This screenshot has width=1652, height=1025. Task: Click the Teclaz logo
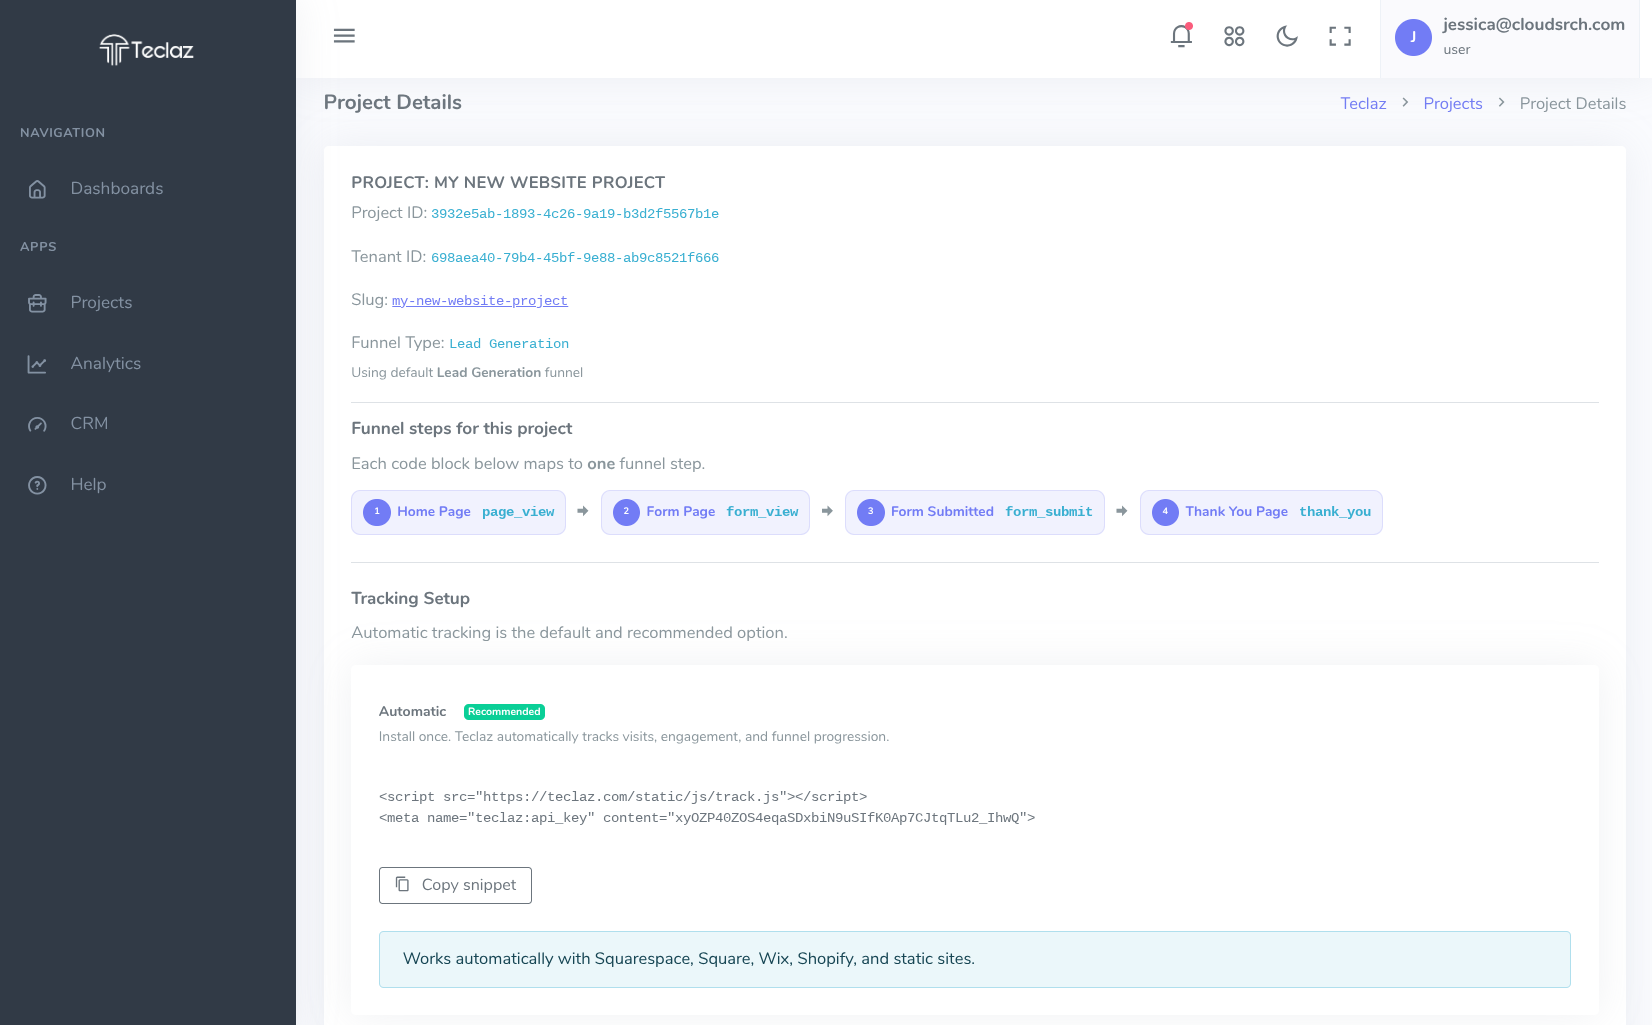145,49
